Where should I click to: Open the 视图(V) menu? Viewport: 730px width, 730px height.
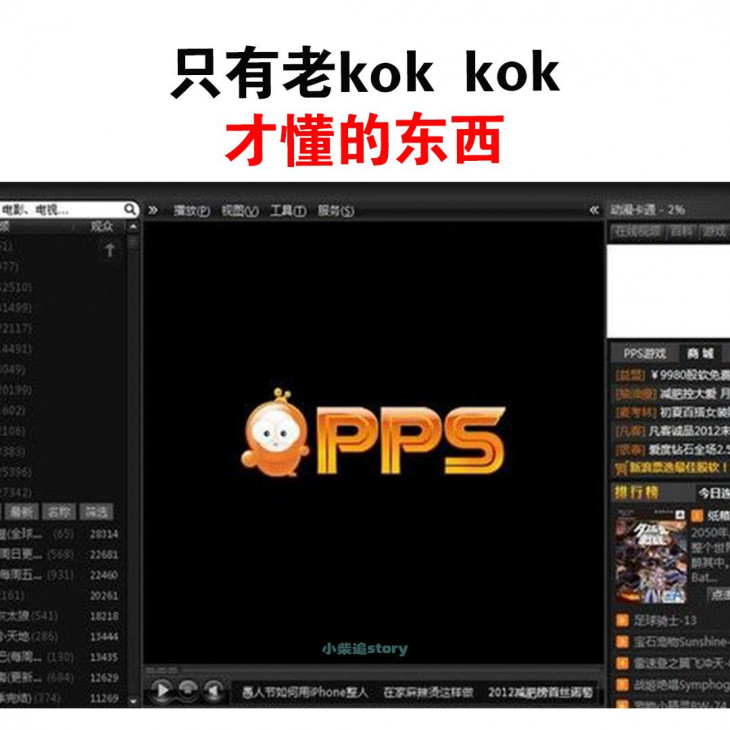pos(240,211)
